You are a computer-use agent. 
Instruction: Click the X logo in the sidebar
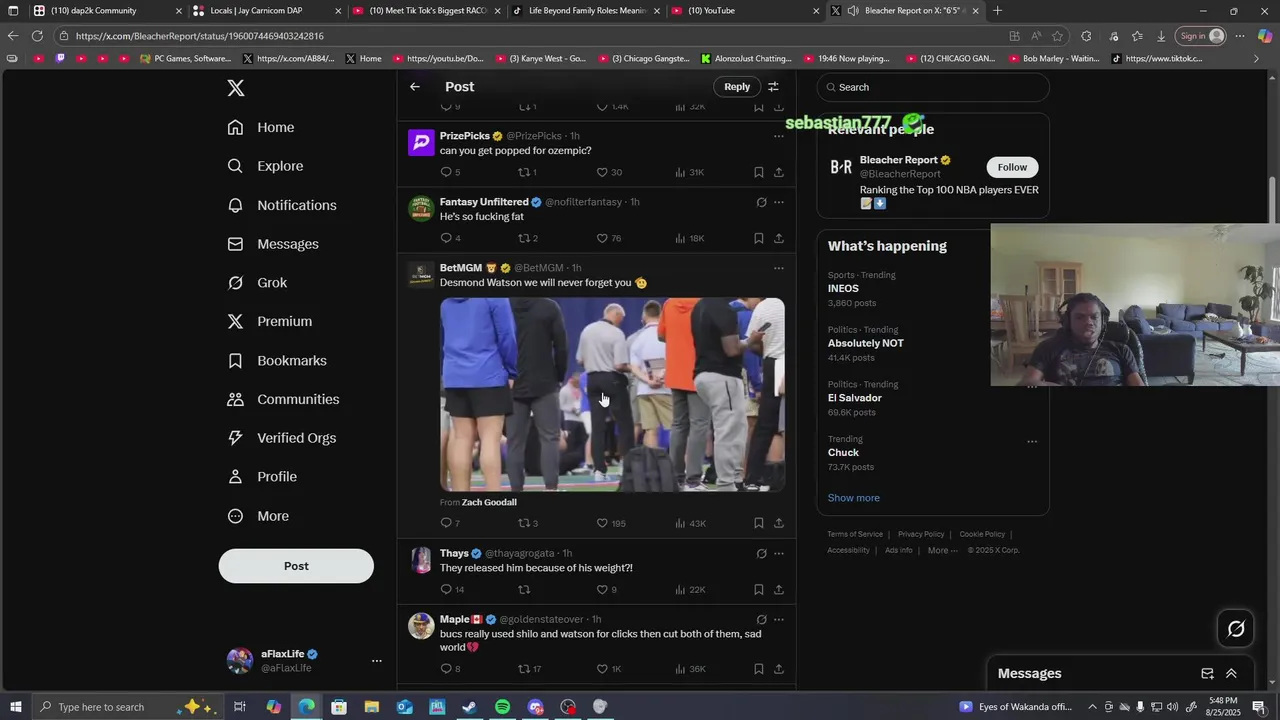pos(236,88)
